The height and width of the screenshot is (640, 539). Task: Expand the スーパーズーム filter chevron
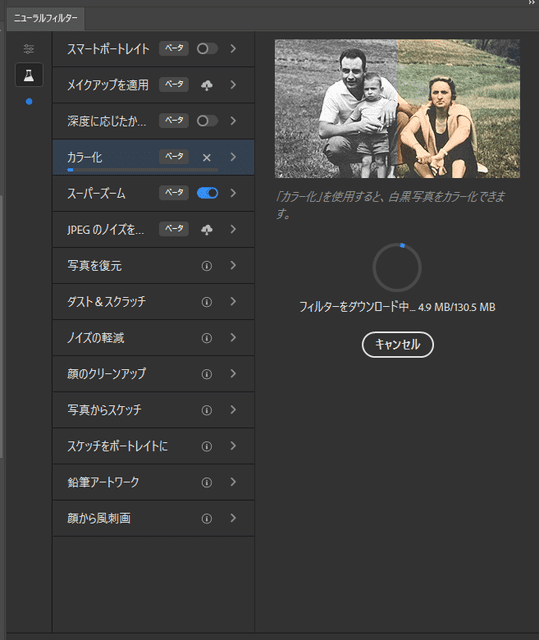(x=233, y=193)
